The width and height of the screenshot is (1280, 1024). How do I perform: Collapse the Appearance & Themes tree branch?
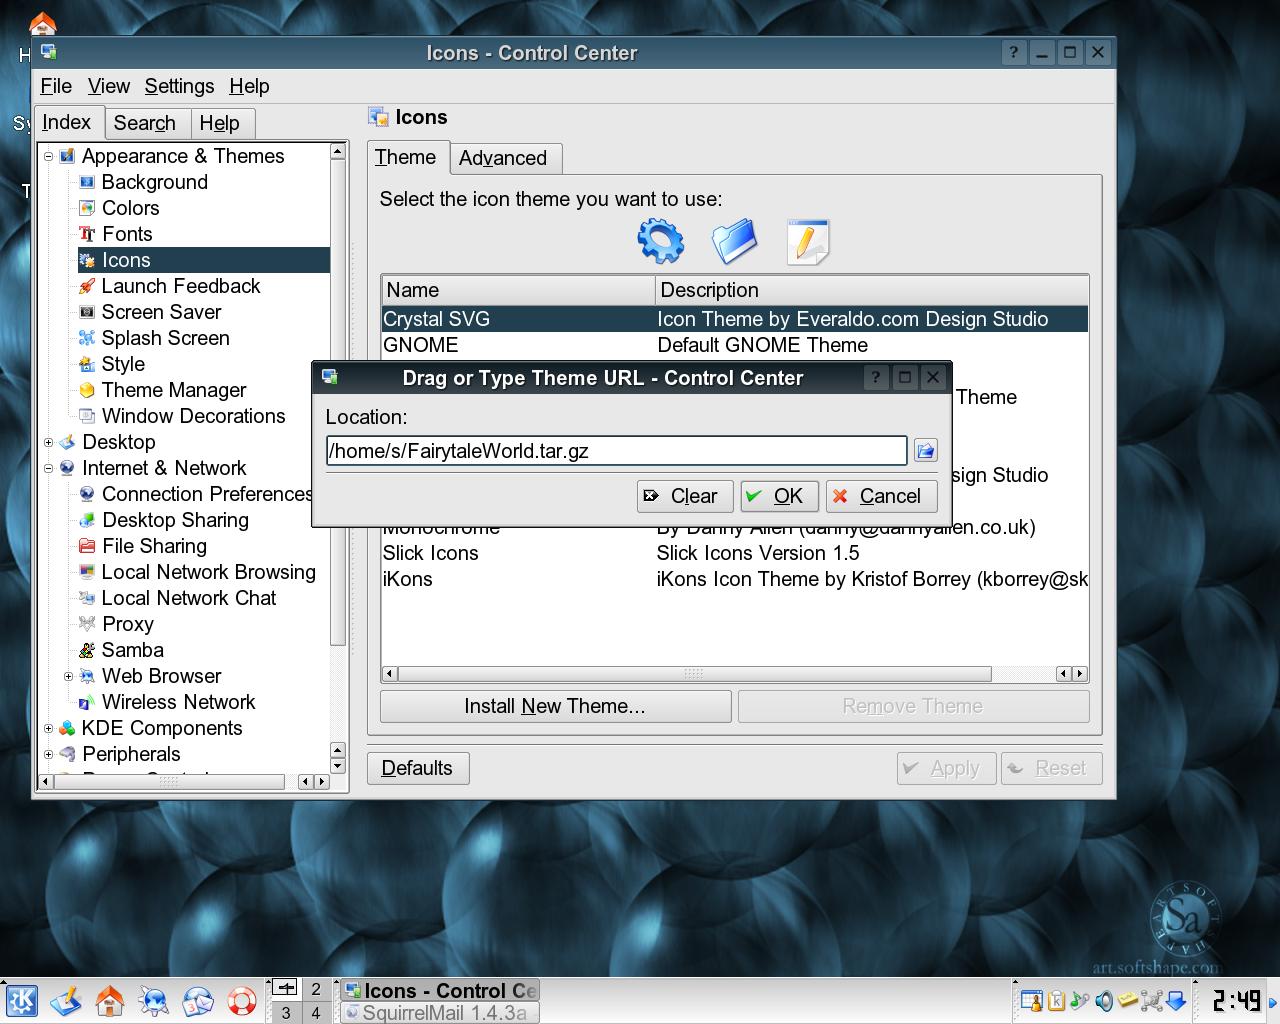(x=48, y=156)
